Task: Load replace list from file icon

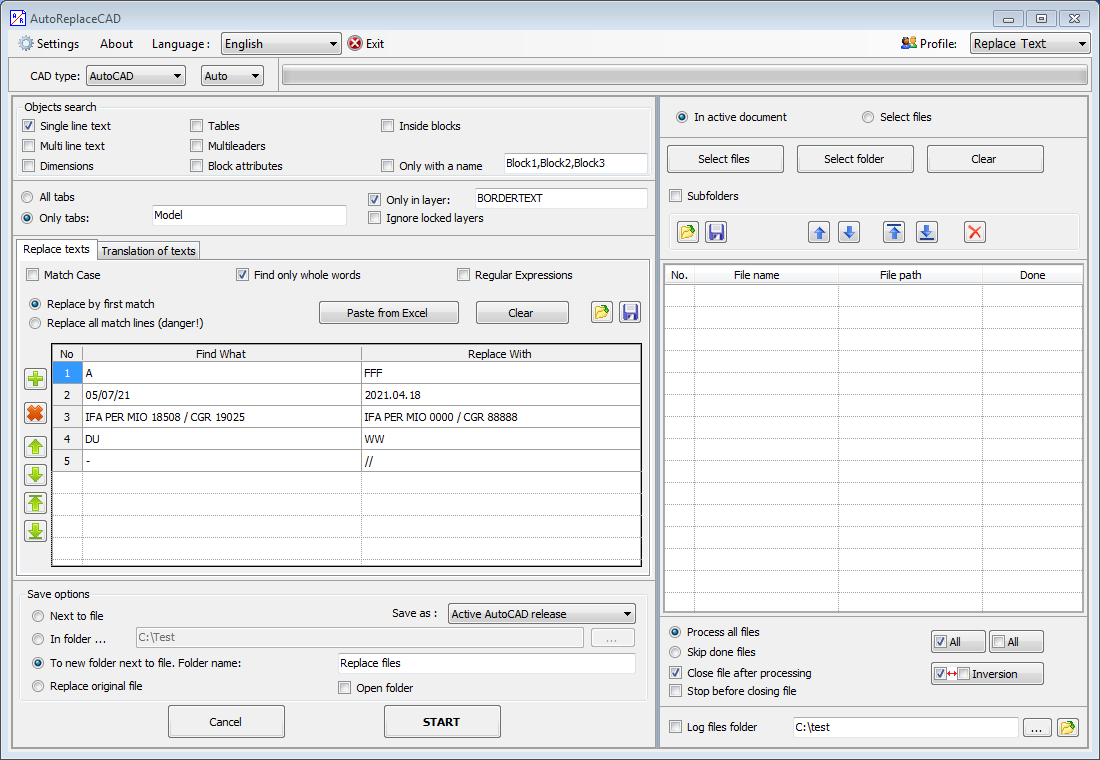Action: click(602, 312)
